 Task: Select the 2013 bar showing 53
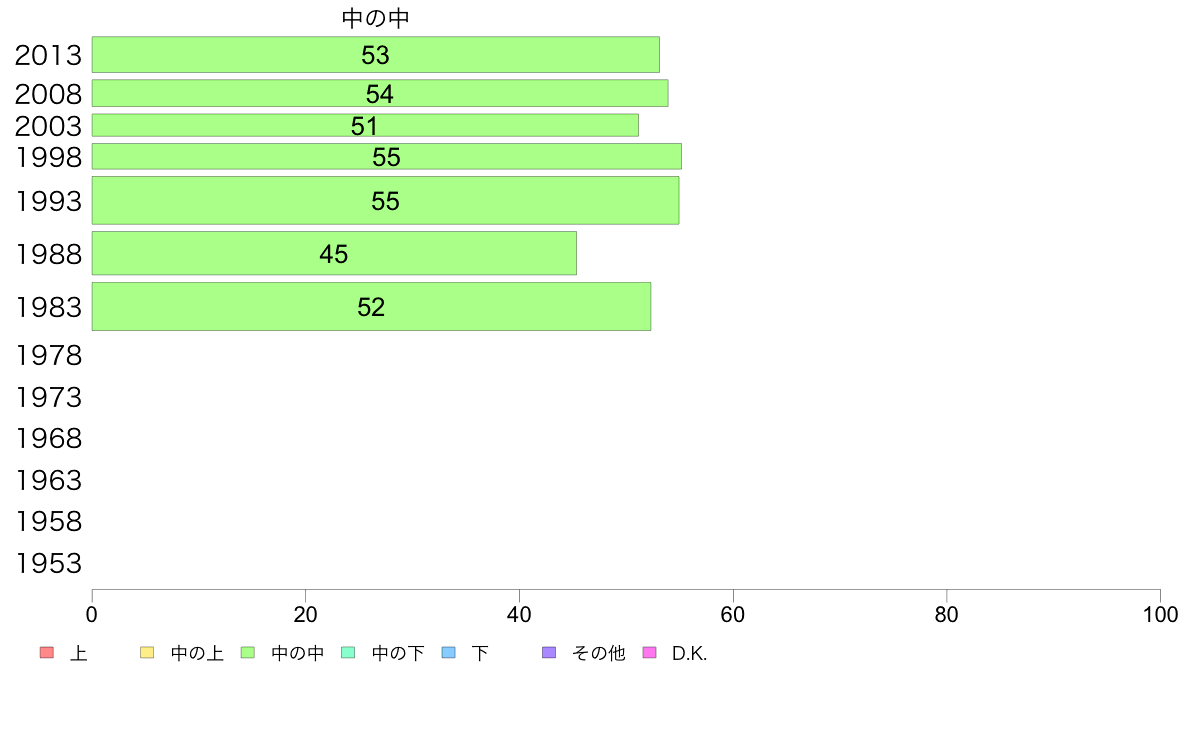click(x=376, y=55)
